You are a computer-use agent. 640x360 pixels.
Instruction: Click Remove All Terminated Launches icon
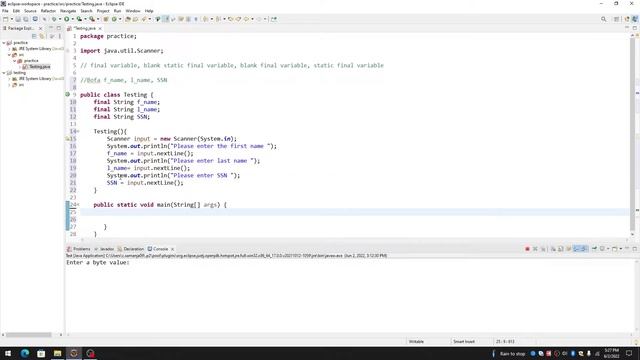tap(543, 249)
